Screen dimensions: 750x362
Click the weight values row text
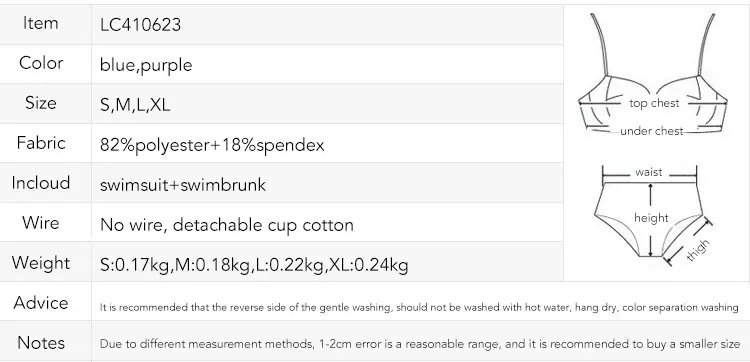coord(254,264)
